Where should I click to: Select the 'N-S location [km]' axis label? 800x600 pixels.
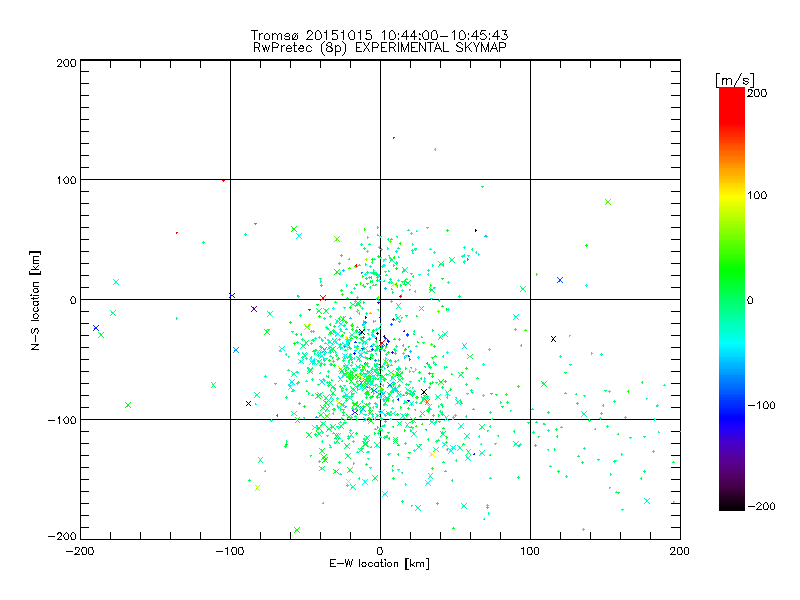pyautogui.click(x=35, y=300)
